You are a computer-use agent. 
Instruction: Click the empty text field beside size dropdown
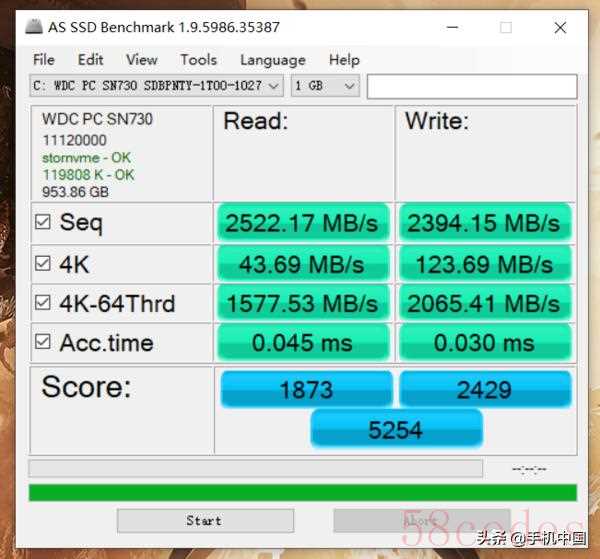coord(472,86)
